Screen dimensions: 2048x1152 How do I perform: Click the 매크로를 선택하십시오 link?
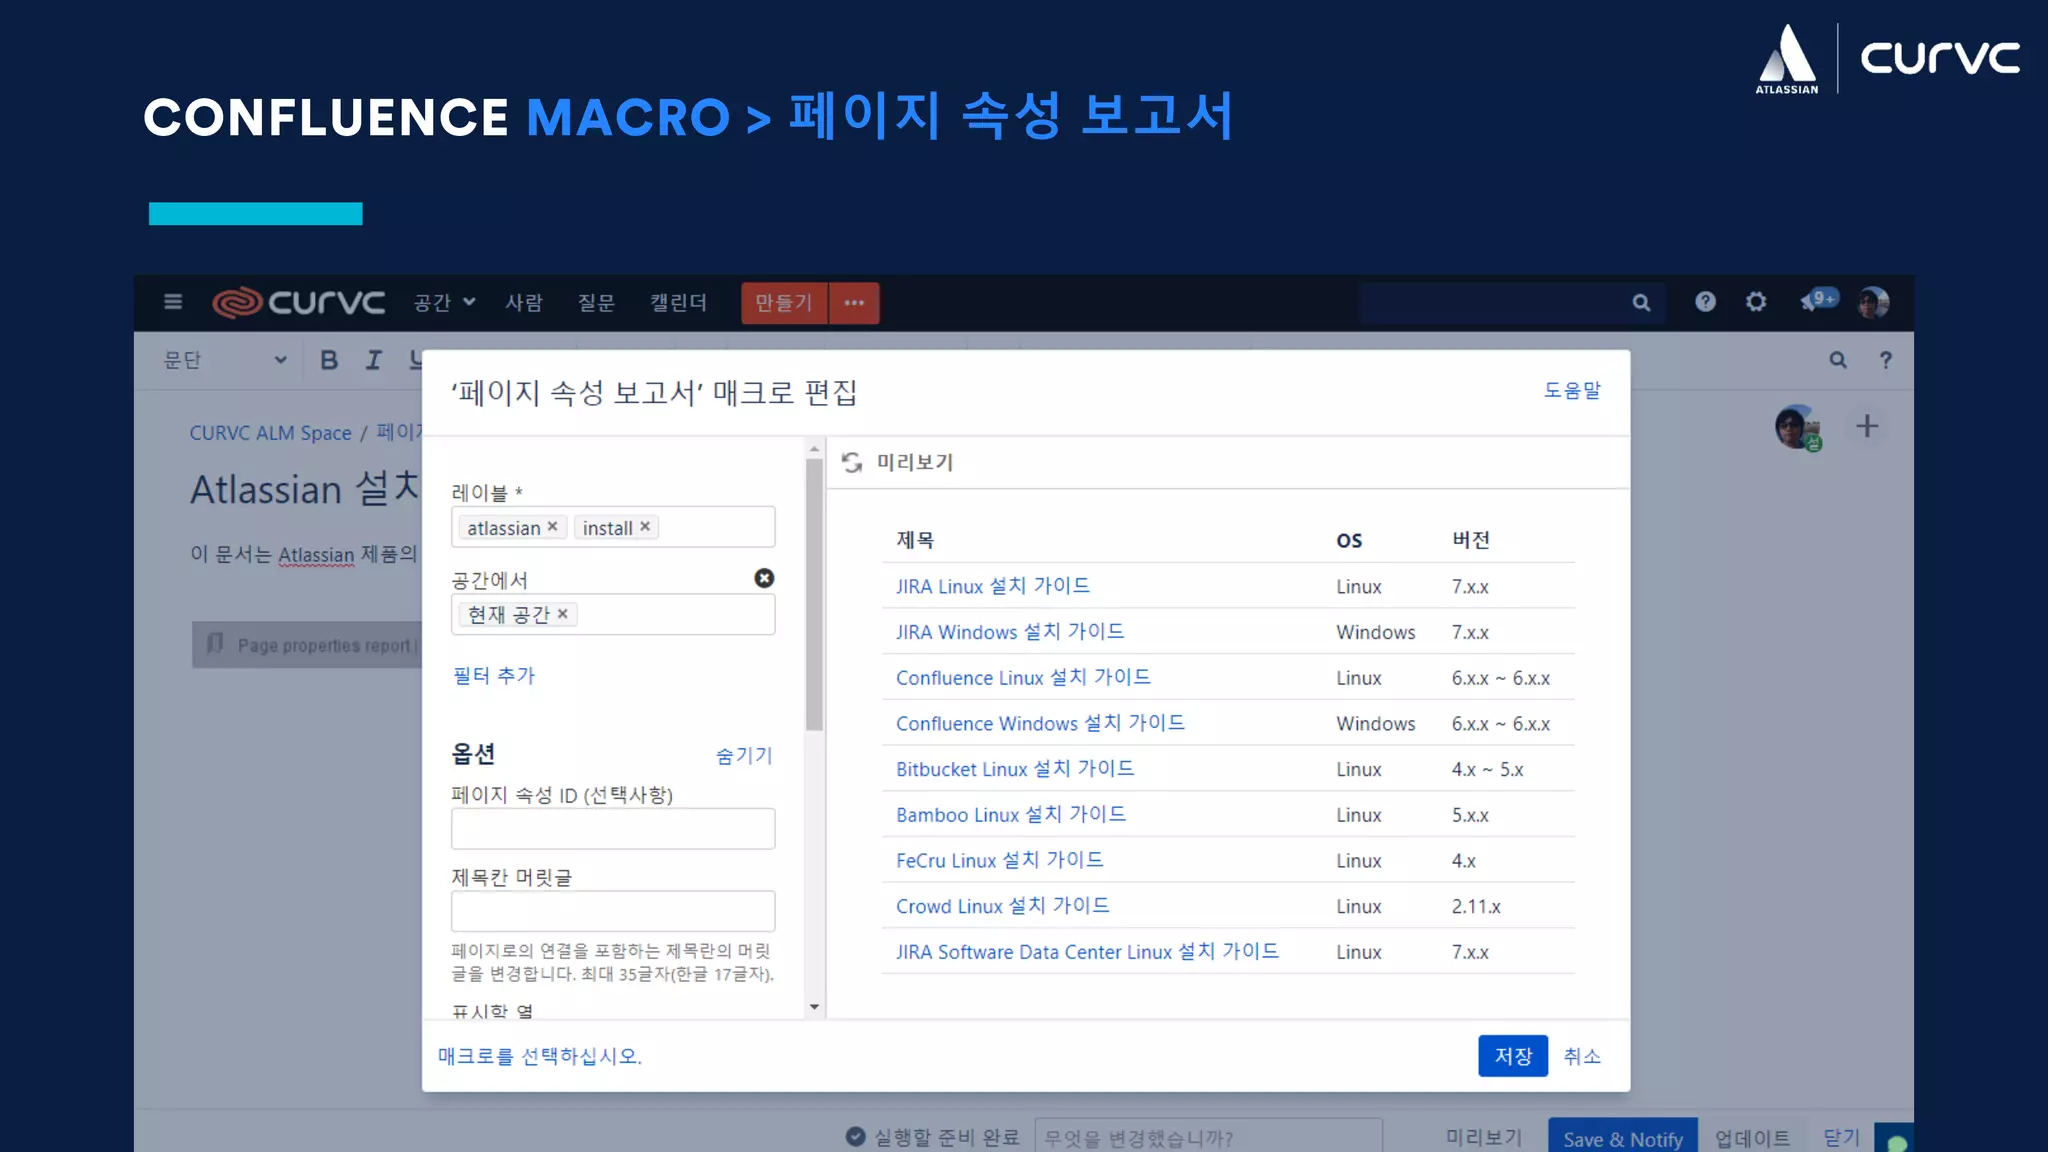tap(540, 1056)
